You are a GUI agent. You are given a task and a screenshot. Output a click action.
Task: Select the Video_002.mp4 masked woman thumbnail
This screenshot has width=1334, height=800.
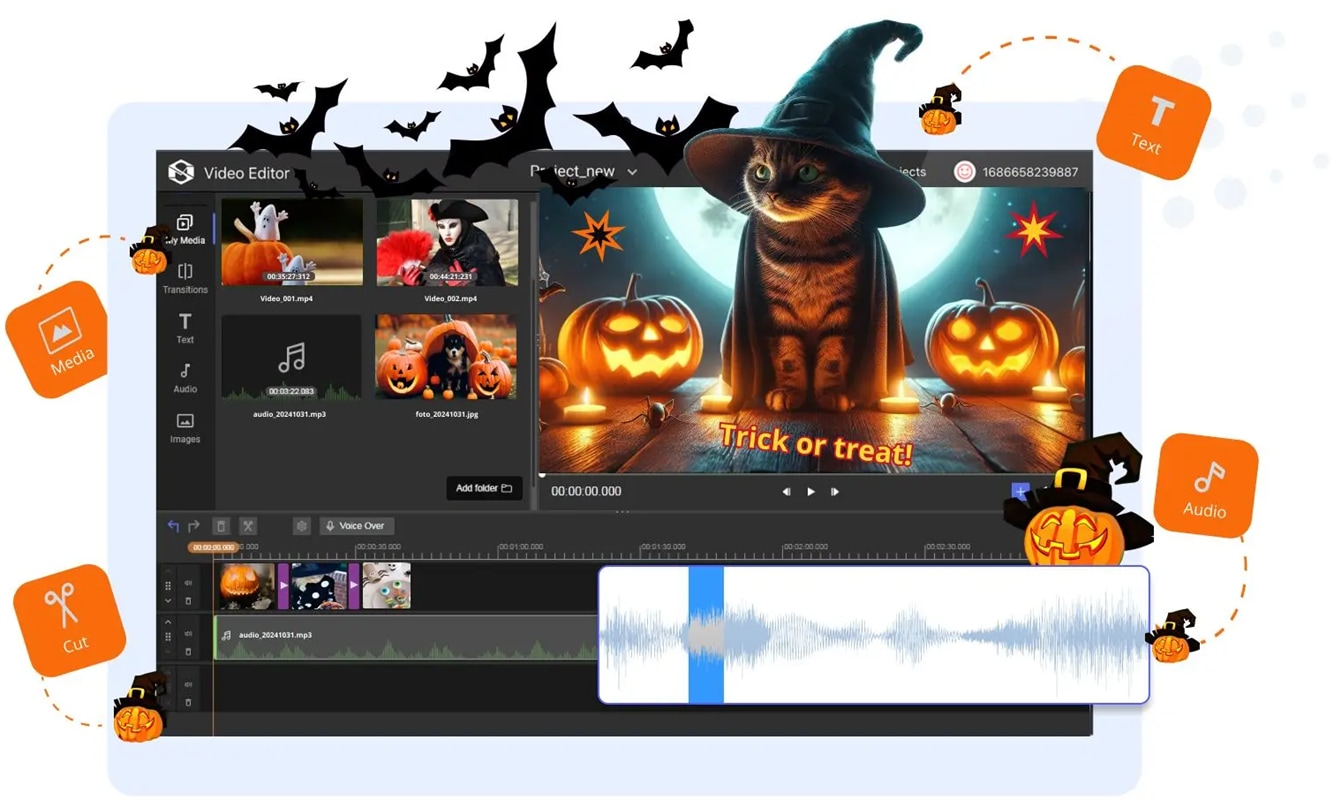click(x=447, y=242)
